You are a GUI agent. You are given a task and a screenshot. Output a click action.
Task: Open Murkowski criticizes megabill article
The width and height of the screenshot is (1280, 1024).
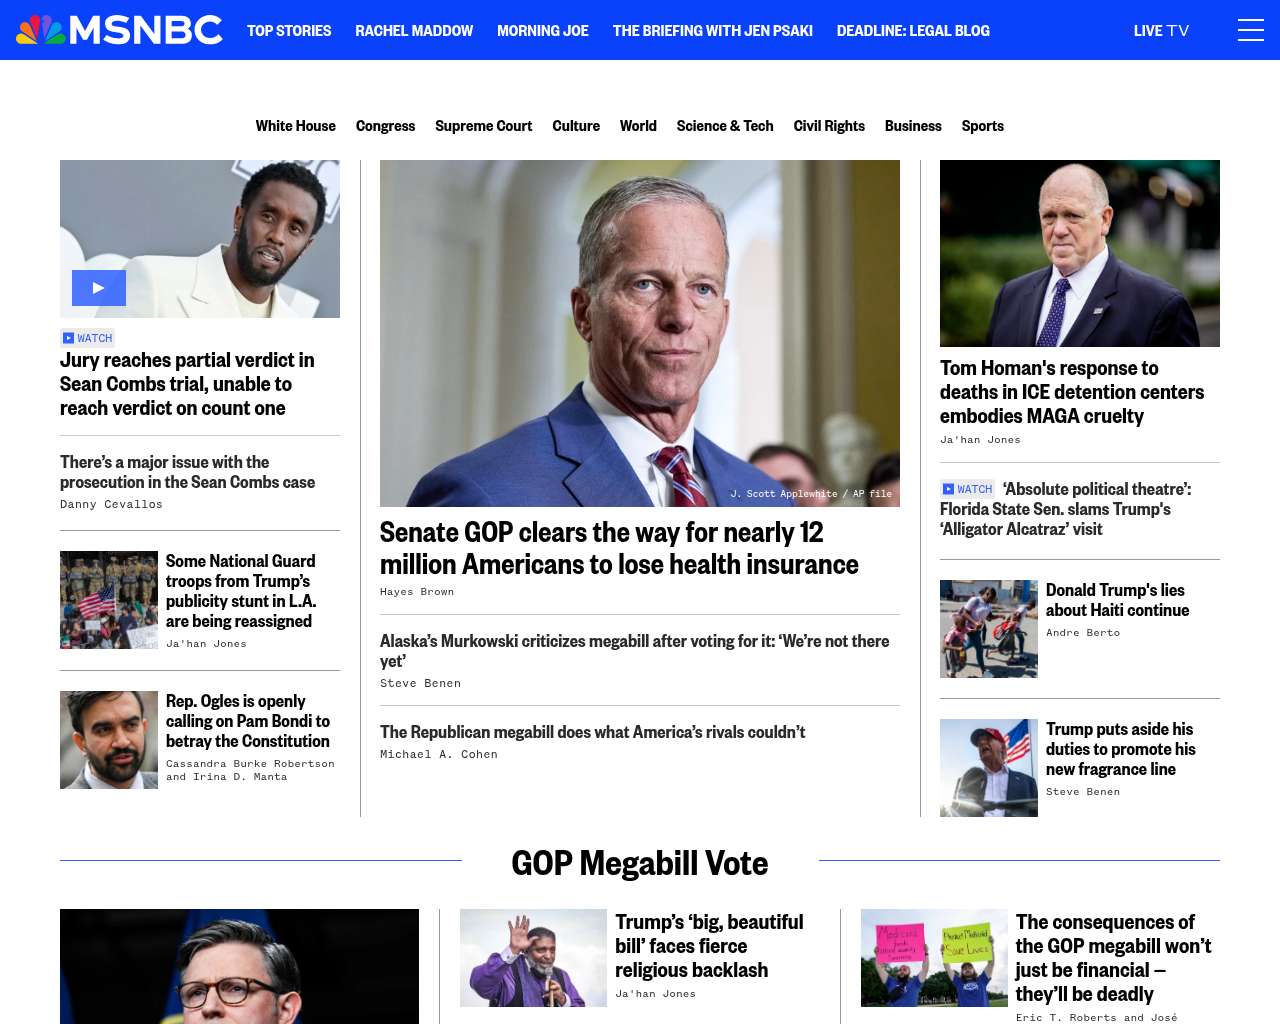tap(634, 651)
